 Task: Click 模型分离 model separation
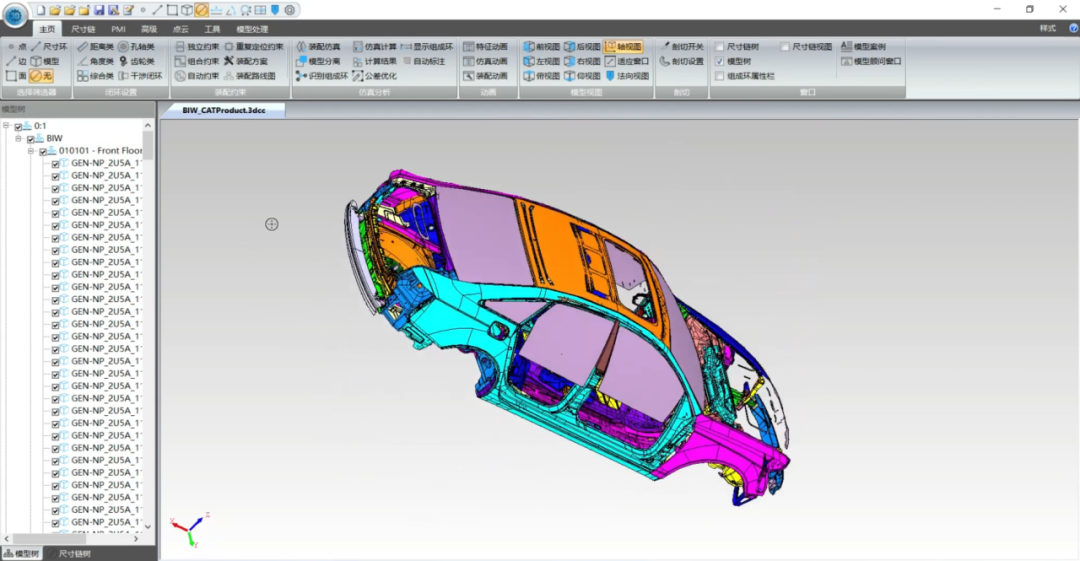coord(318,61)
